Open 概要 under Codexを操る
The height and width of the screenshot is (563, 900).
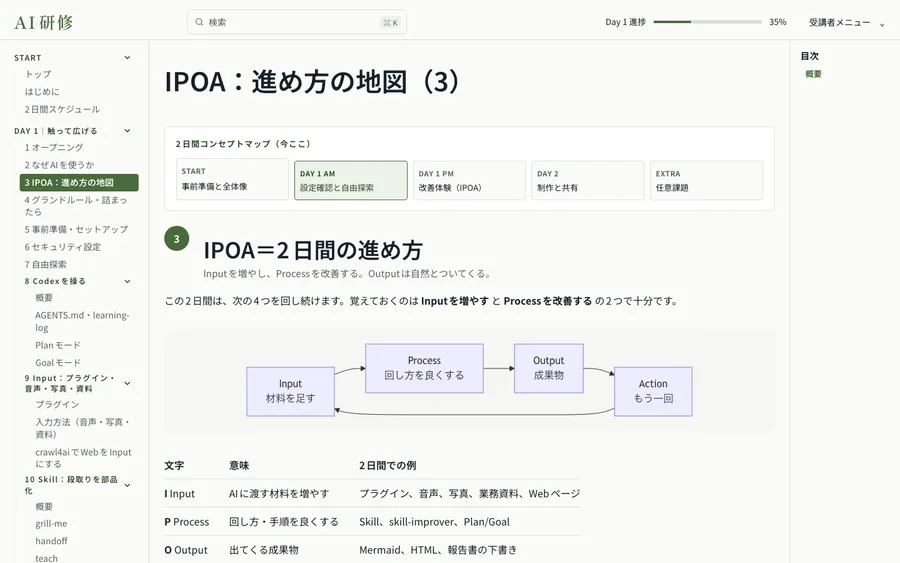[x=44, y=297]
